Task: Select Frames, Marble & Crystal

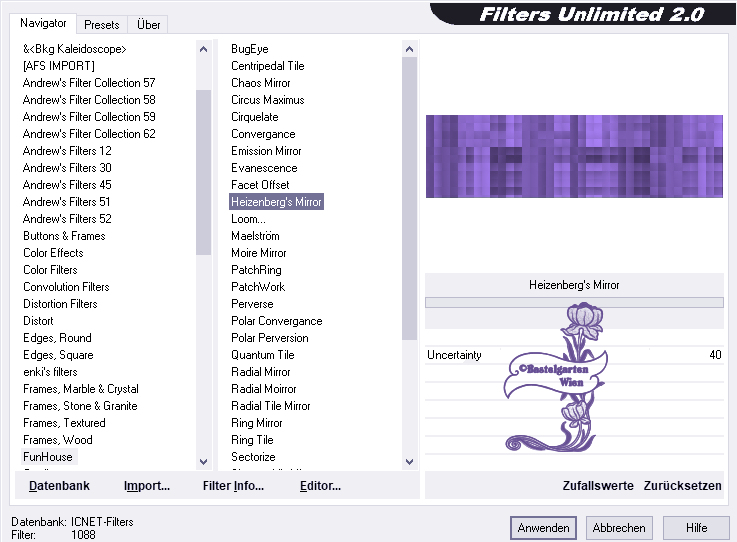Action: click(x=81, y=389)
